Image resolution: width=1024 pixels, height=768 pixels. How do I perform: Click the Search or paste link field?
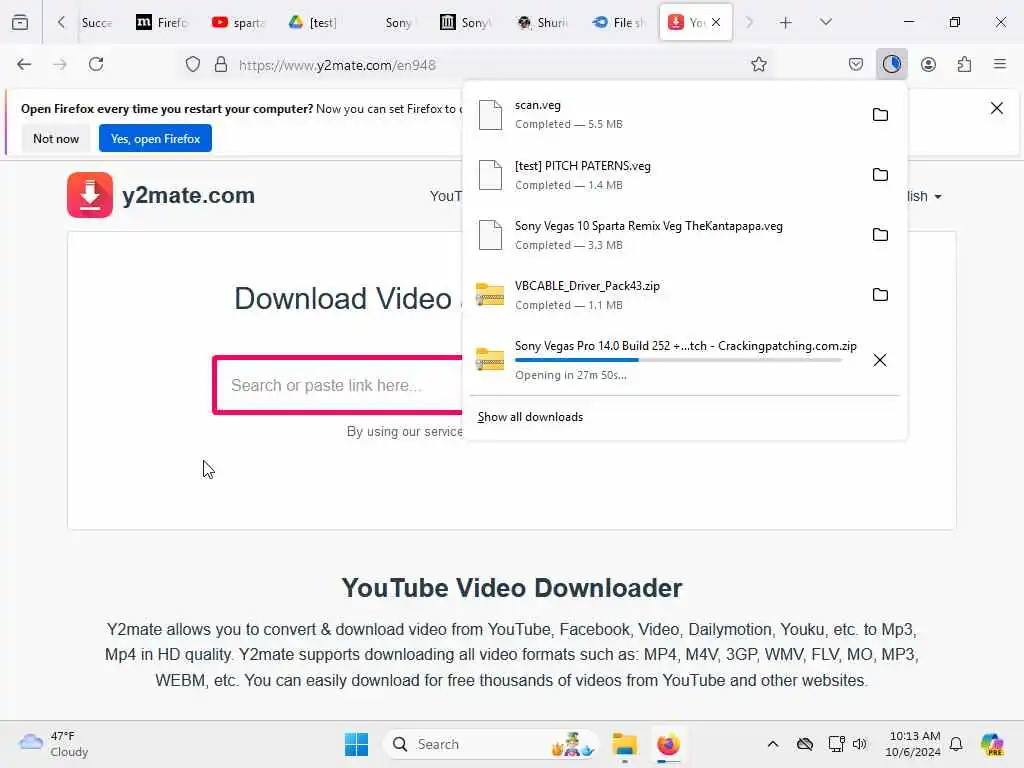pyautogui.click(x=340, y=385)
